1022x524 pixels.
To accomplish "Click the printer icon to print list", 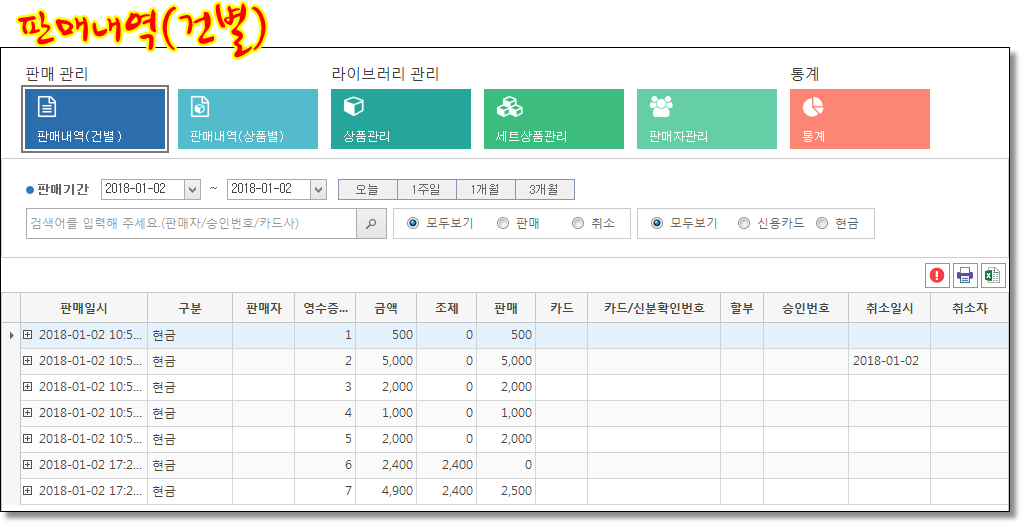I will point(965,276).
